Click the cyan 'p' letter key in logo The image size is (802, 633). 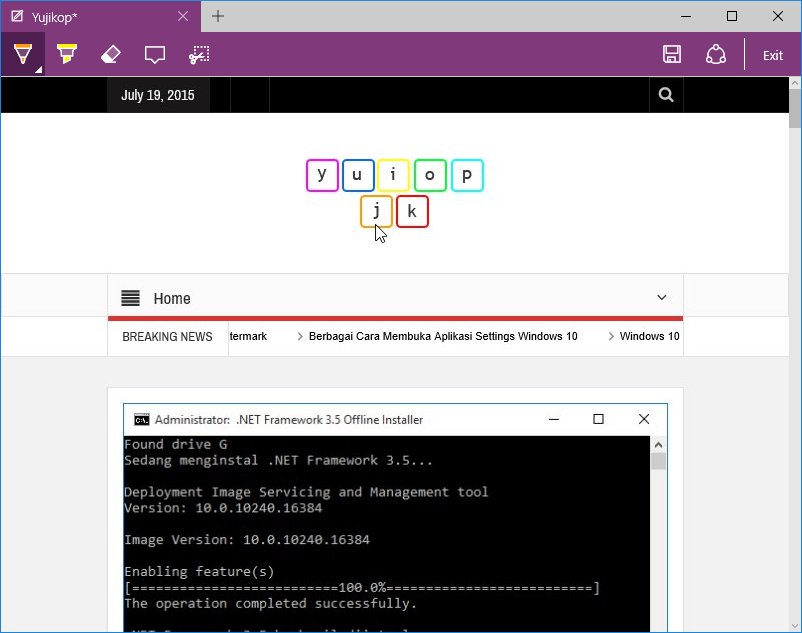[467, 175]
